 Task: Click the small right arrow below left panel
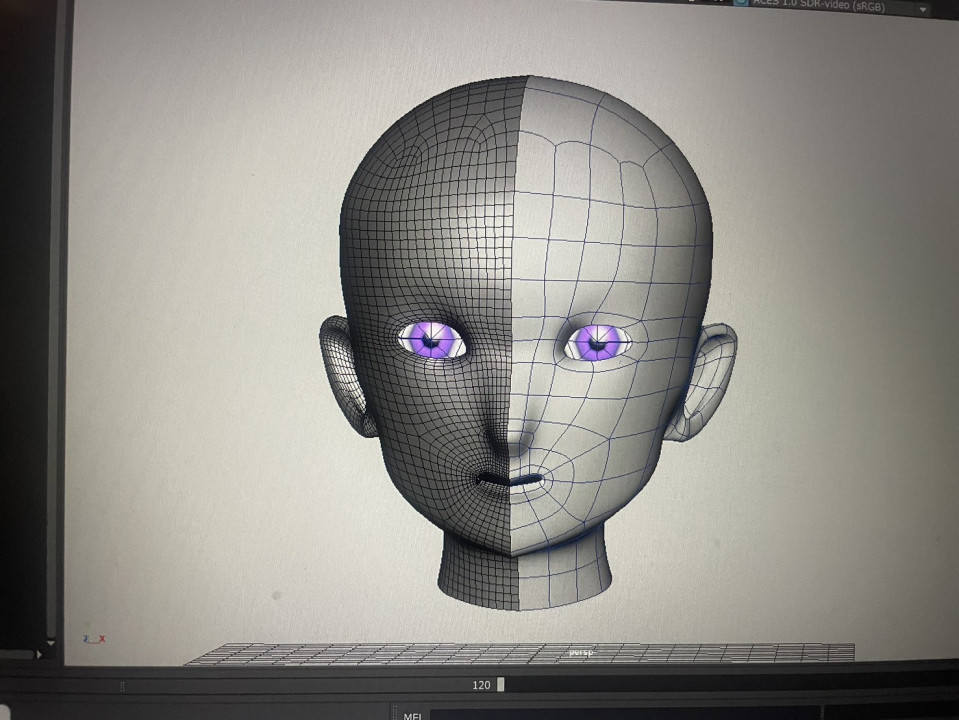(39, 655)
